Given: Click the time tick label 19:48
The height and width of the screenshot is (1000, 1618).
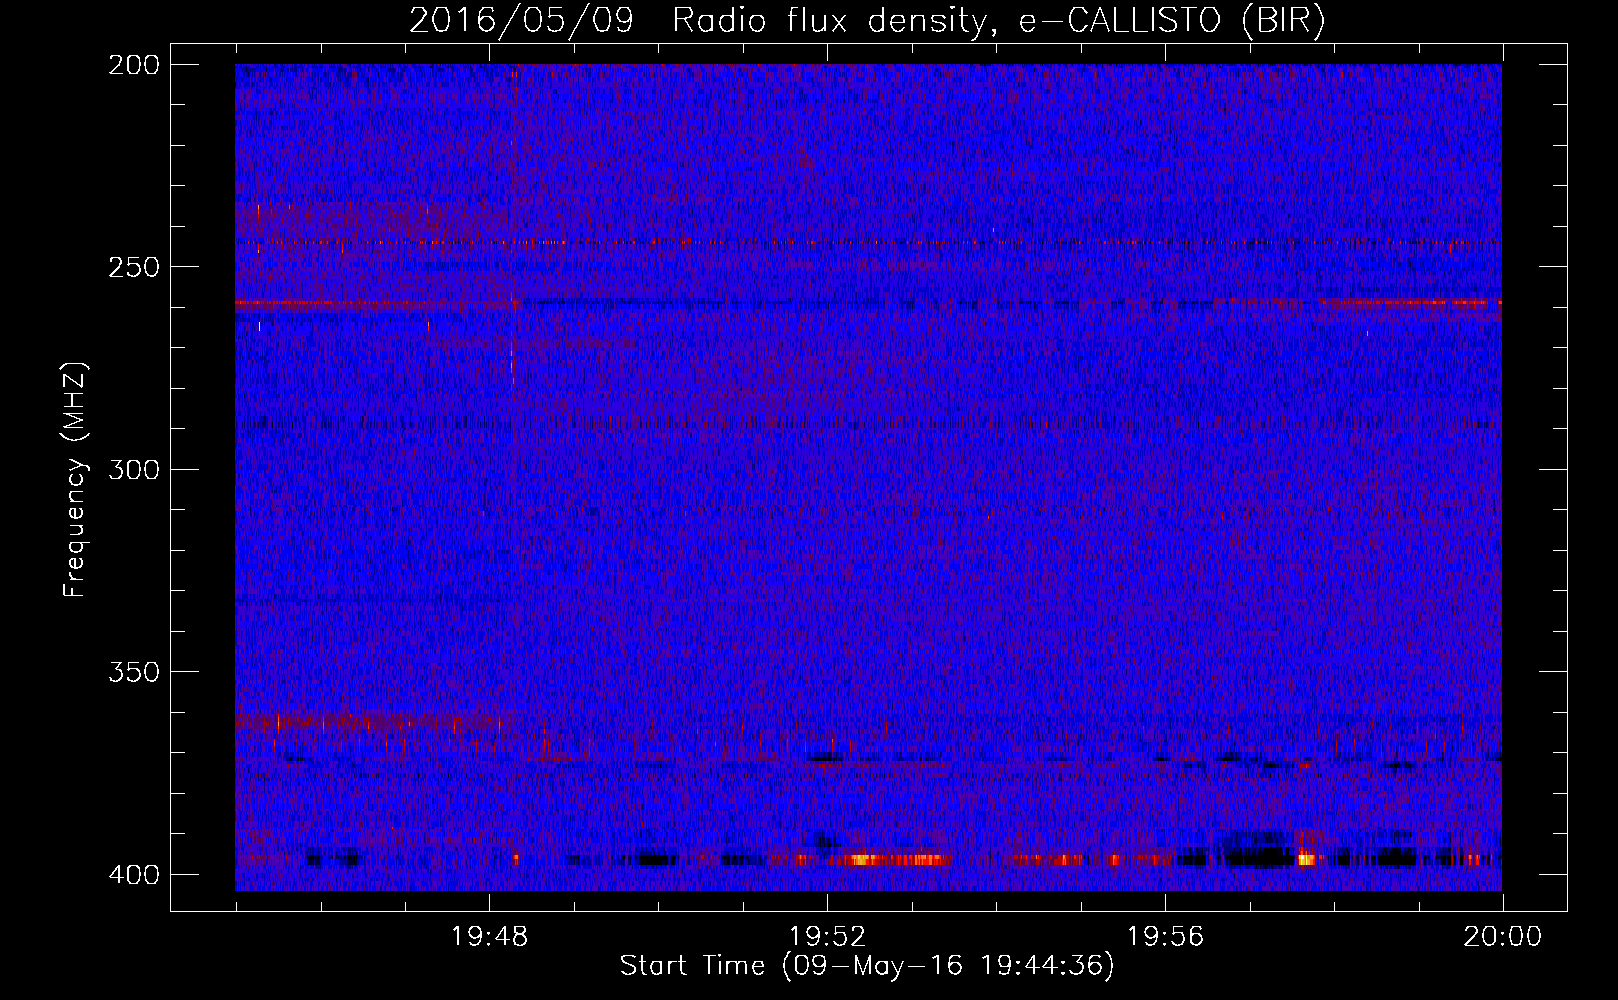Looking at the screenshot, I should [489, 937].
